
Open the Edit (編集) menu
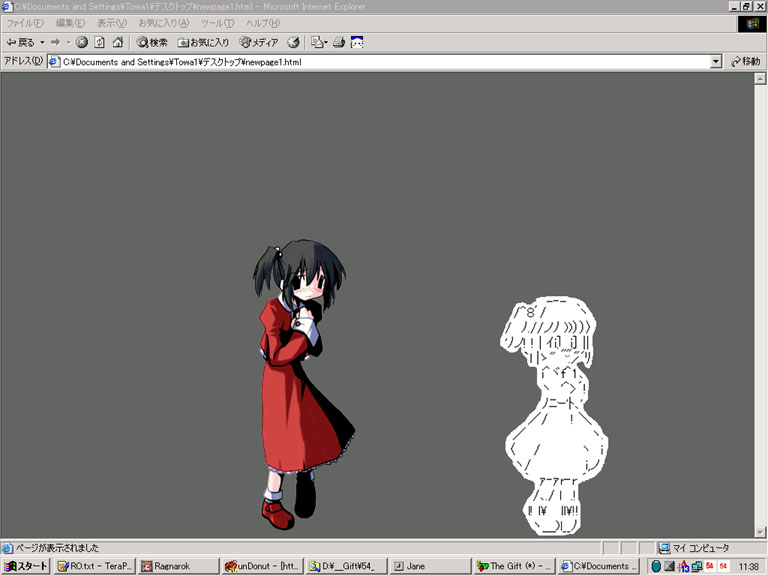pos(70,23)
